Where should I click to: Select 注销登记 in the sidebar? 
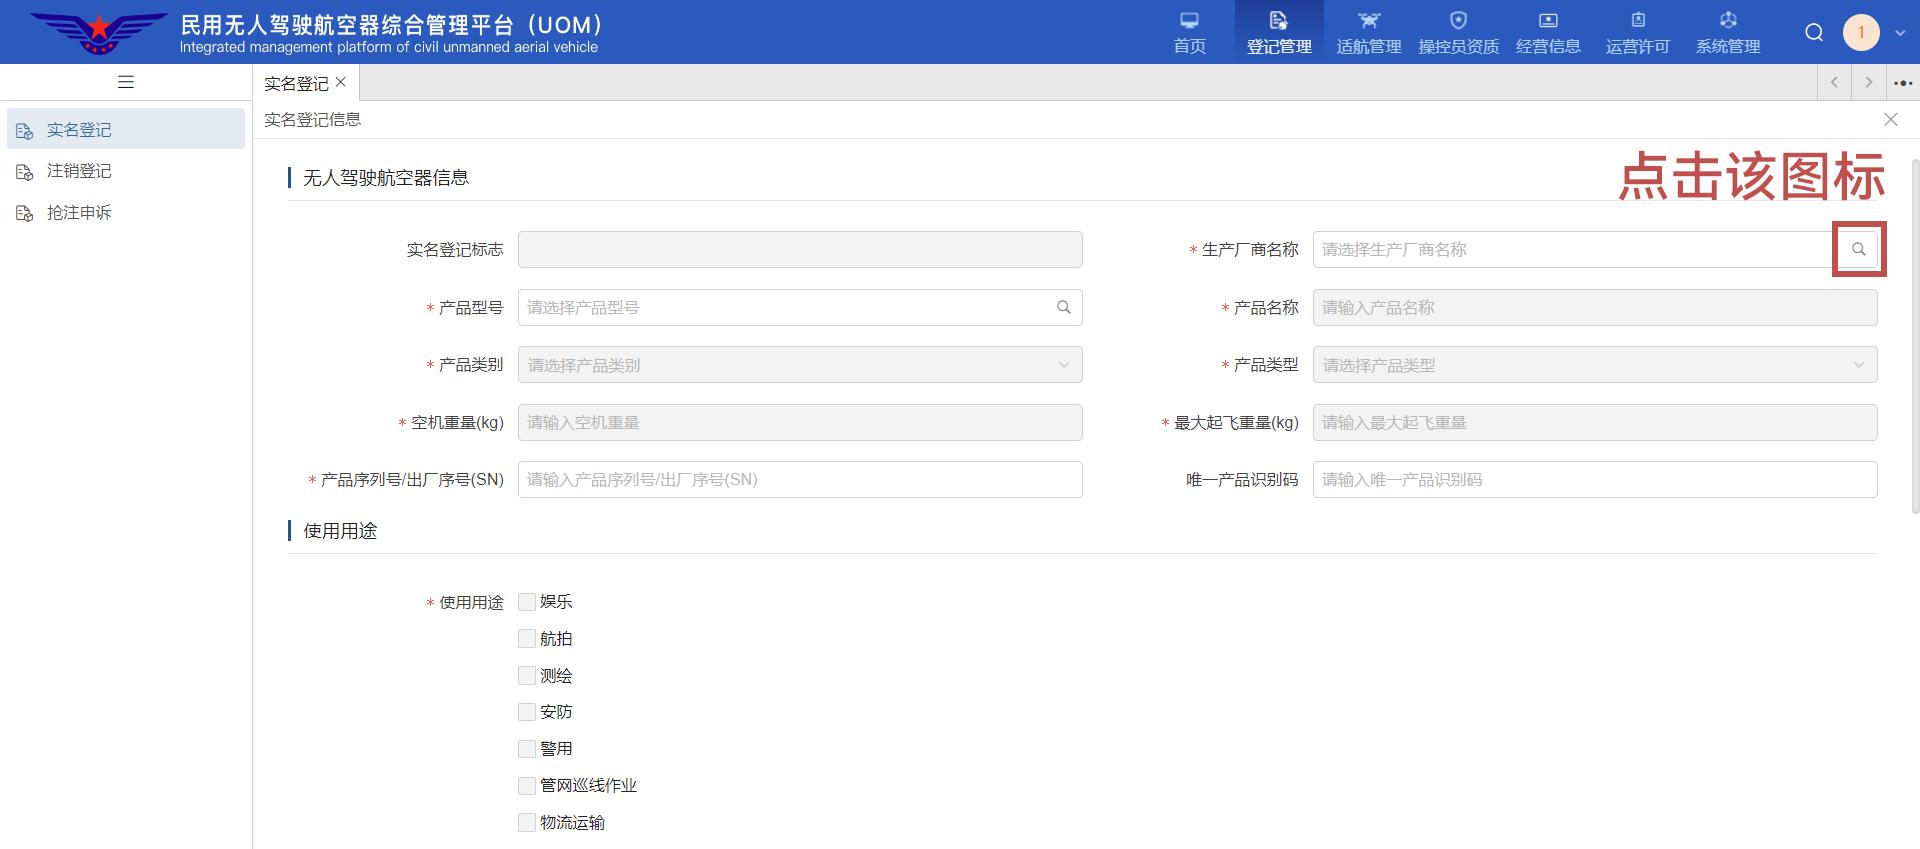[x=79, y=171]
